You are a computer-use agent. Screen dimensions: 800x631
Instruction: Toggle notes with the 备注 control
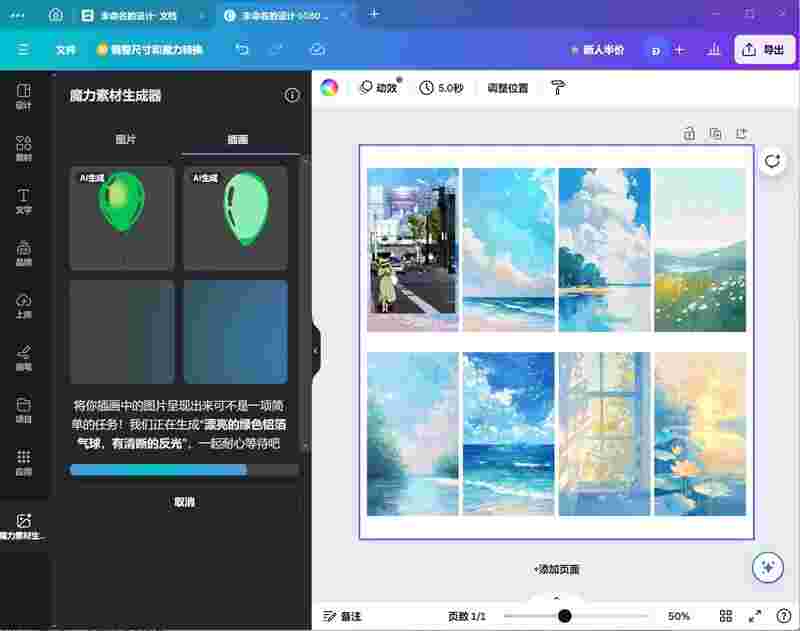339,617
